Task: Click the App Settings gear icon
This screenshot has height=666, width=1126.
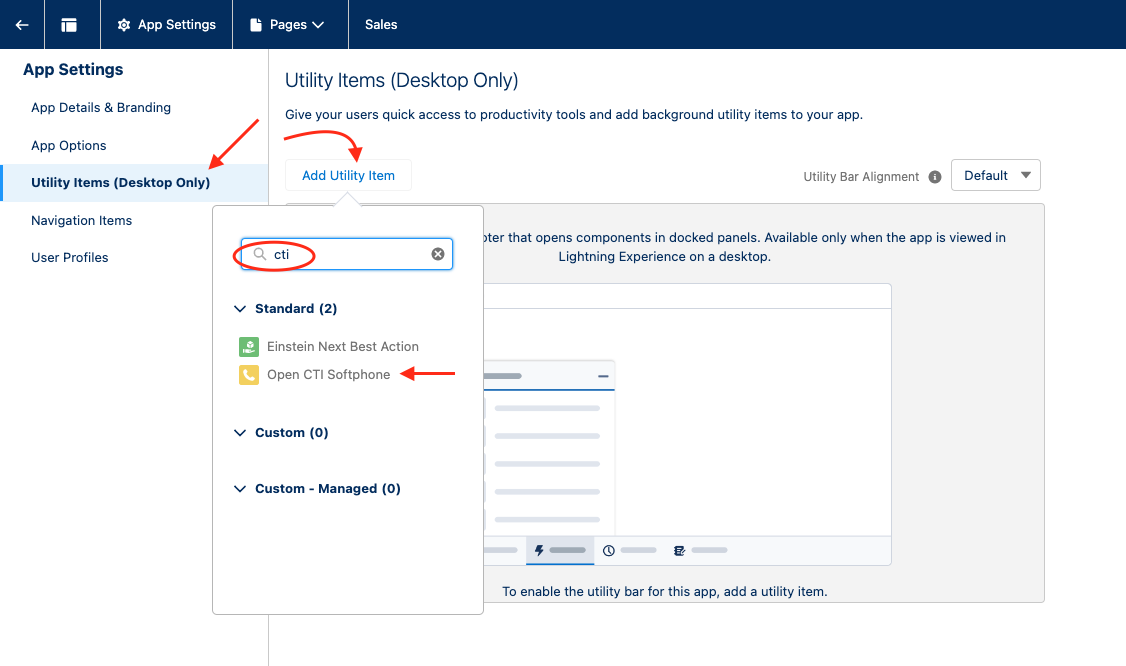Action: click(124, 25)
